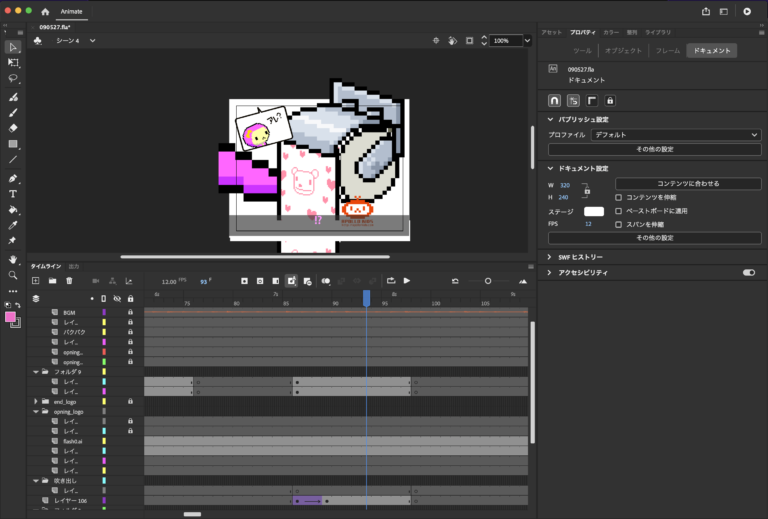This screenshot has height=519, width=768.
Task: Select the Hand tool
Action: (x=13, y=259)
